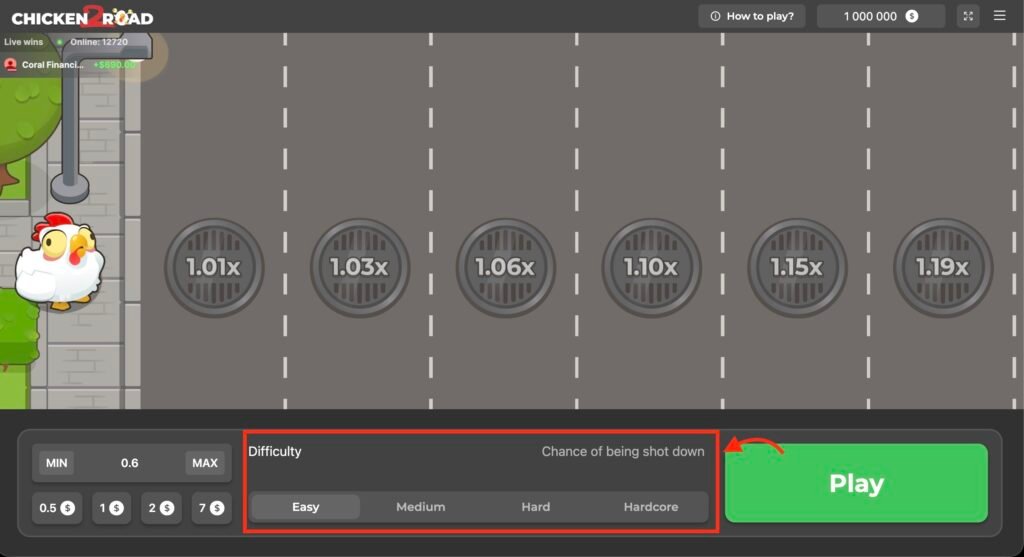The height and width of the screenshot is (557, 1024).
Task: Click the 1.01x manhole cover
Action: pos(213,268)
